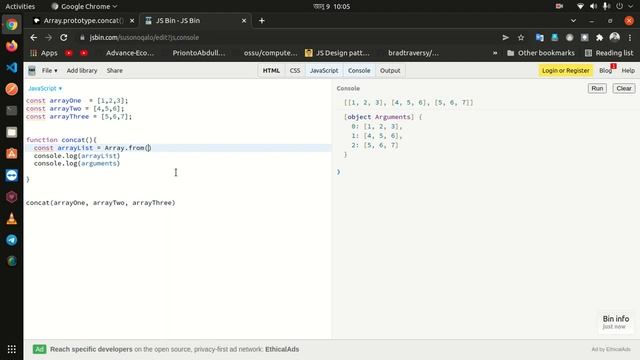Open the Help link
Screen dimensions: 640x360
tap(628, 71)
